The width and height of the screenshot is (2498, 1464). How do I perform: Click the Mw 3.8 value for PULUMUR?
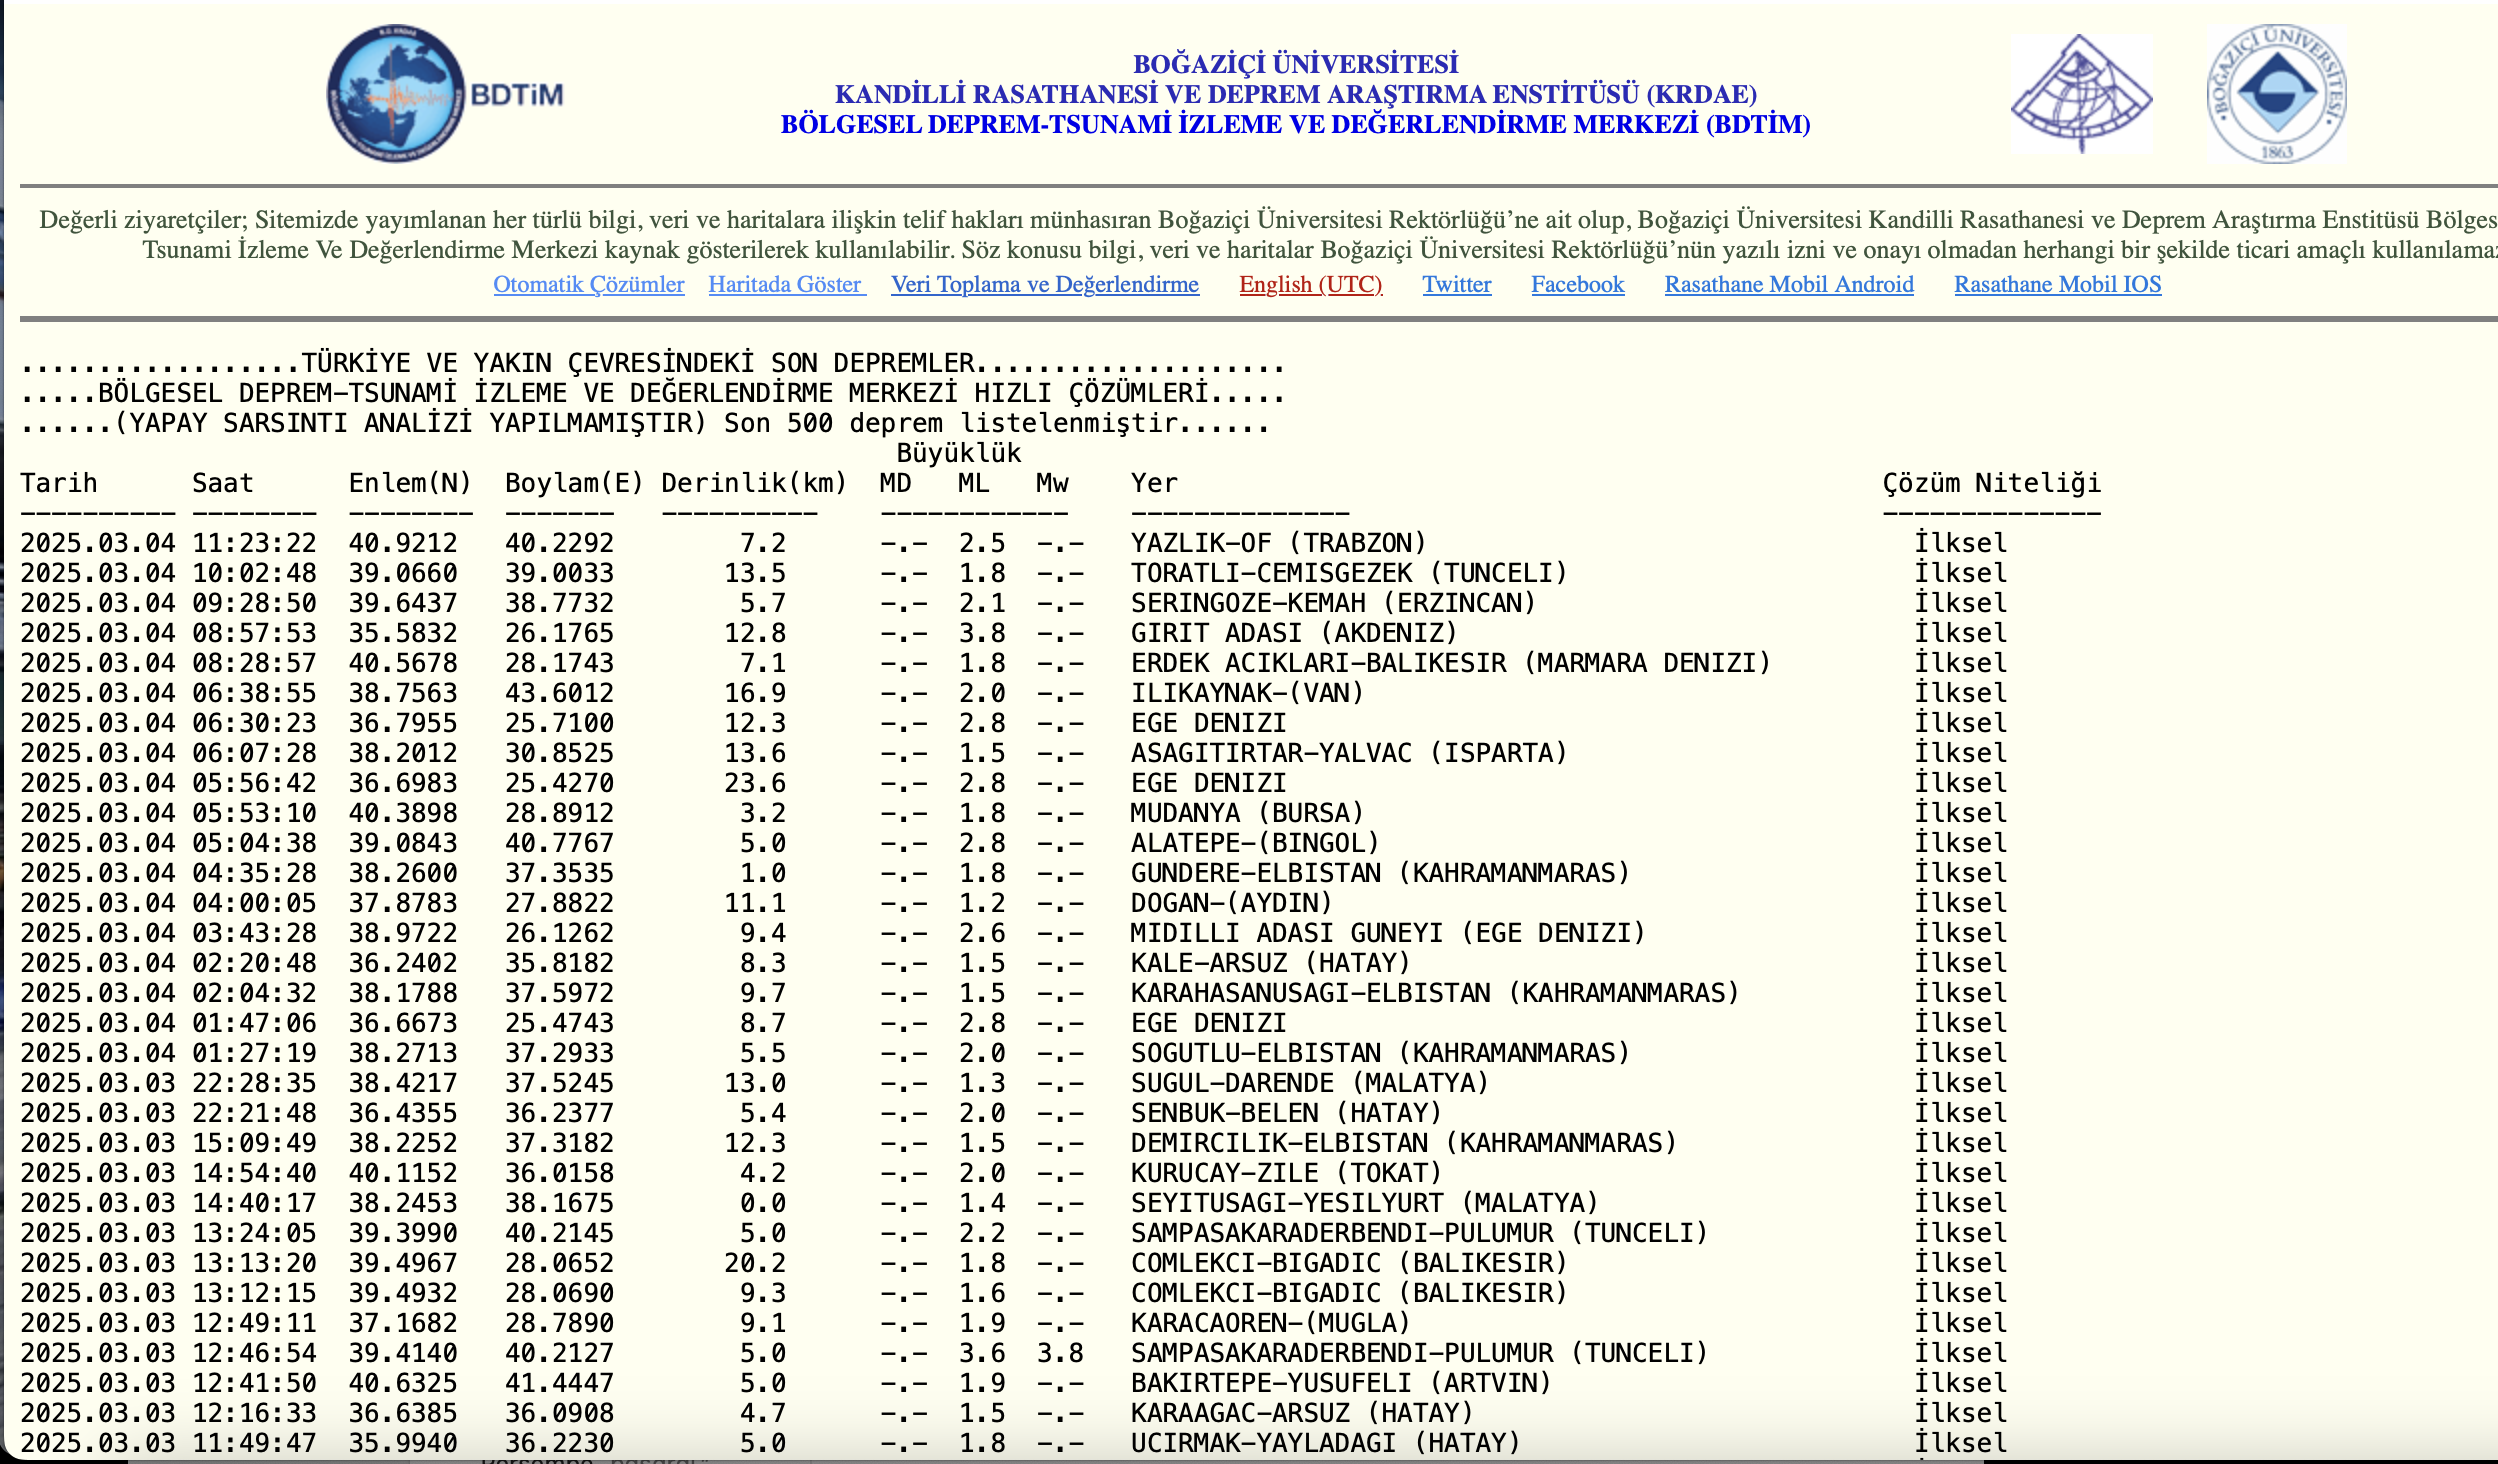click(x=1060, y=1353)
